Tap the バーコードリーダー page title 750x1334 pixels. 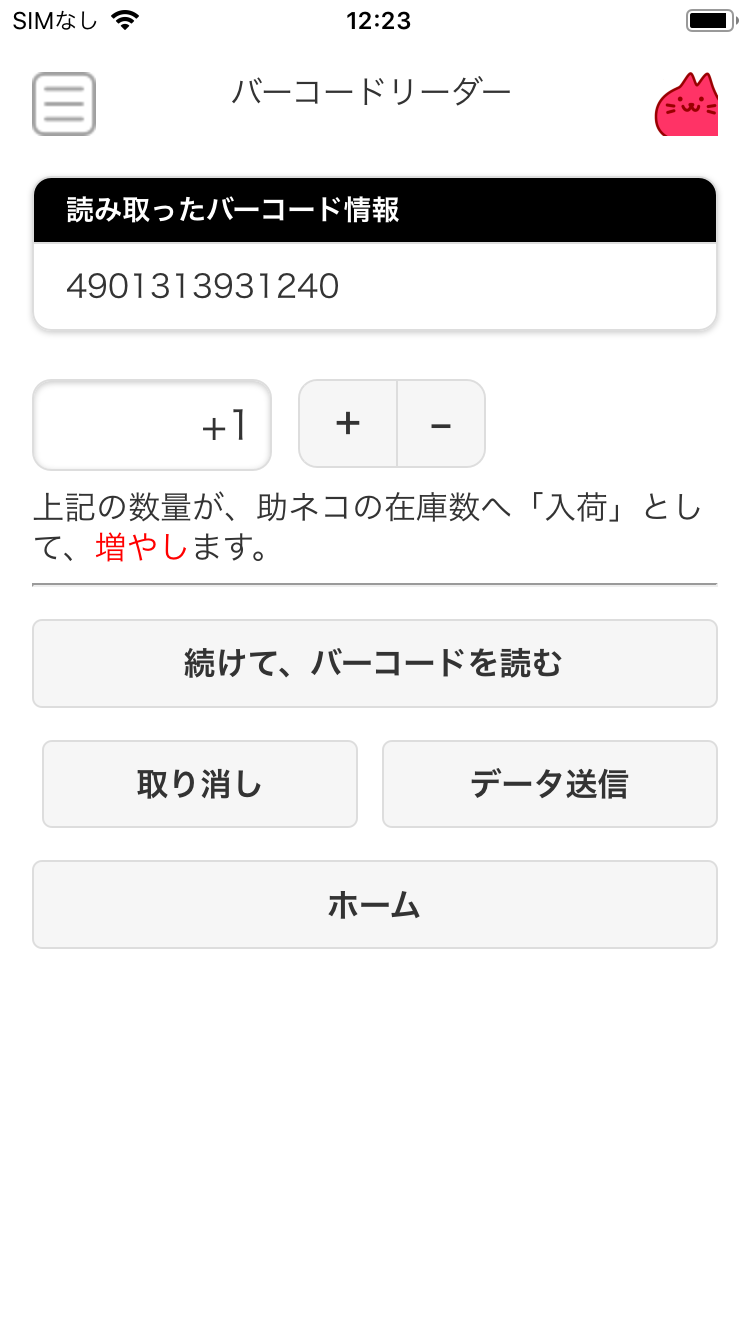click(371, 93)
